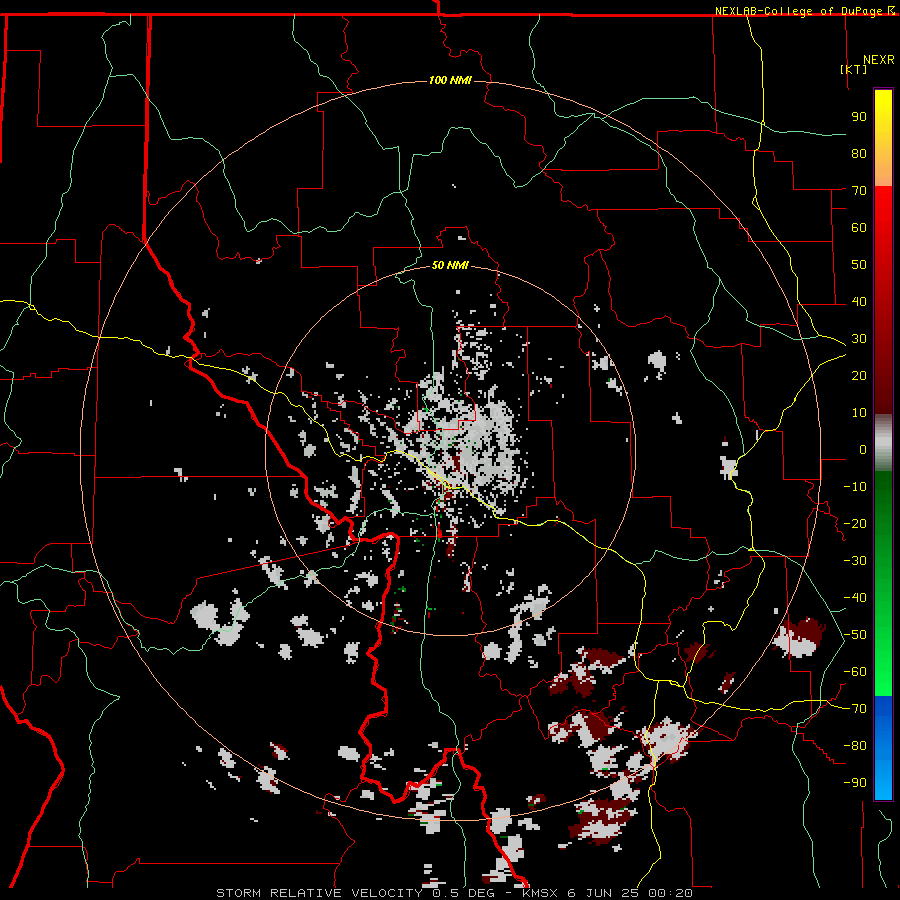Click the "NEXLAB-College of DuPage" header text
The width and height of the screenshot is (900, 900).
point(799,11)
